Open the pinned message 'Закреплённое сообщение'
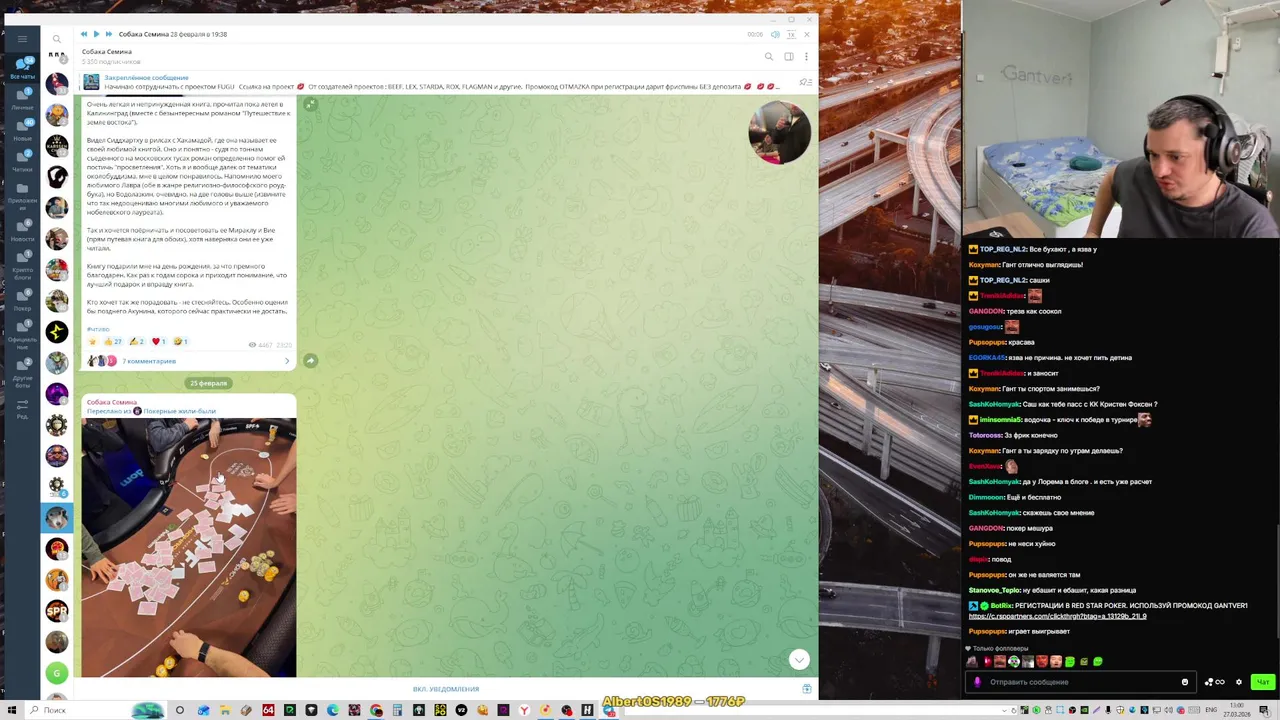This screenshot has height=720, width=1280. click(x=440, y=82)
